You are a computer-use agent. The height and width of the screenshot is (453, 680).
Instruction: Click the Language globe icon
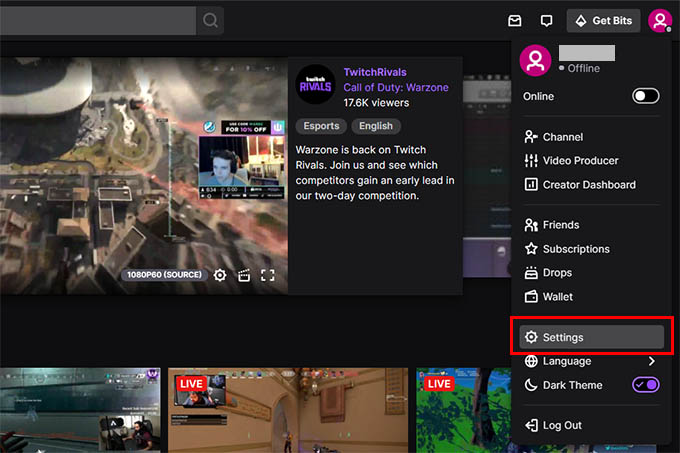tap(531, 361)
